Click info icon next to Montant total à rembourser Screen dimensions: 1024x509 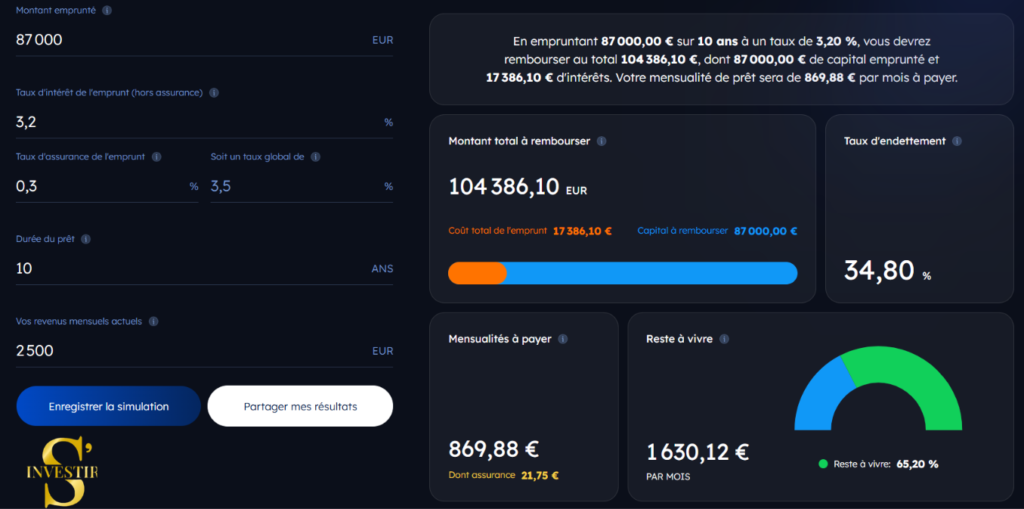tap(601, 141)
